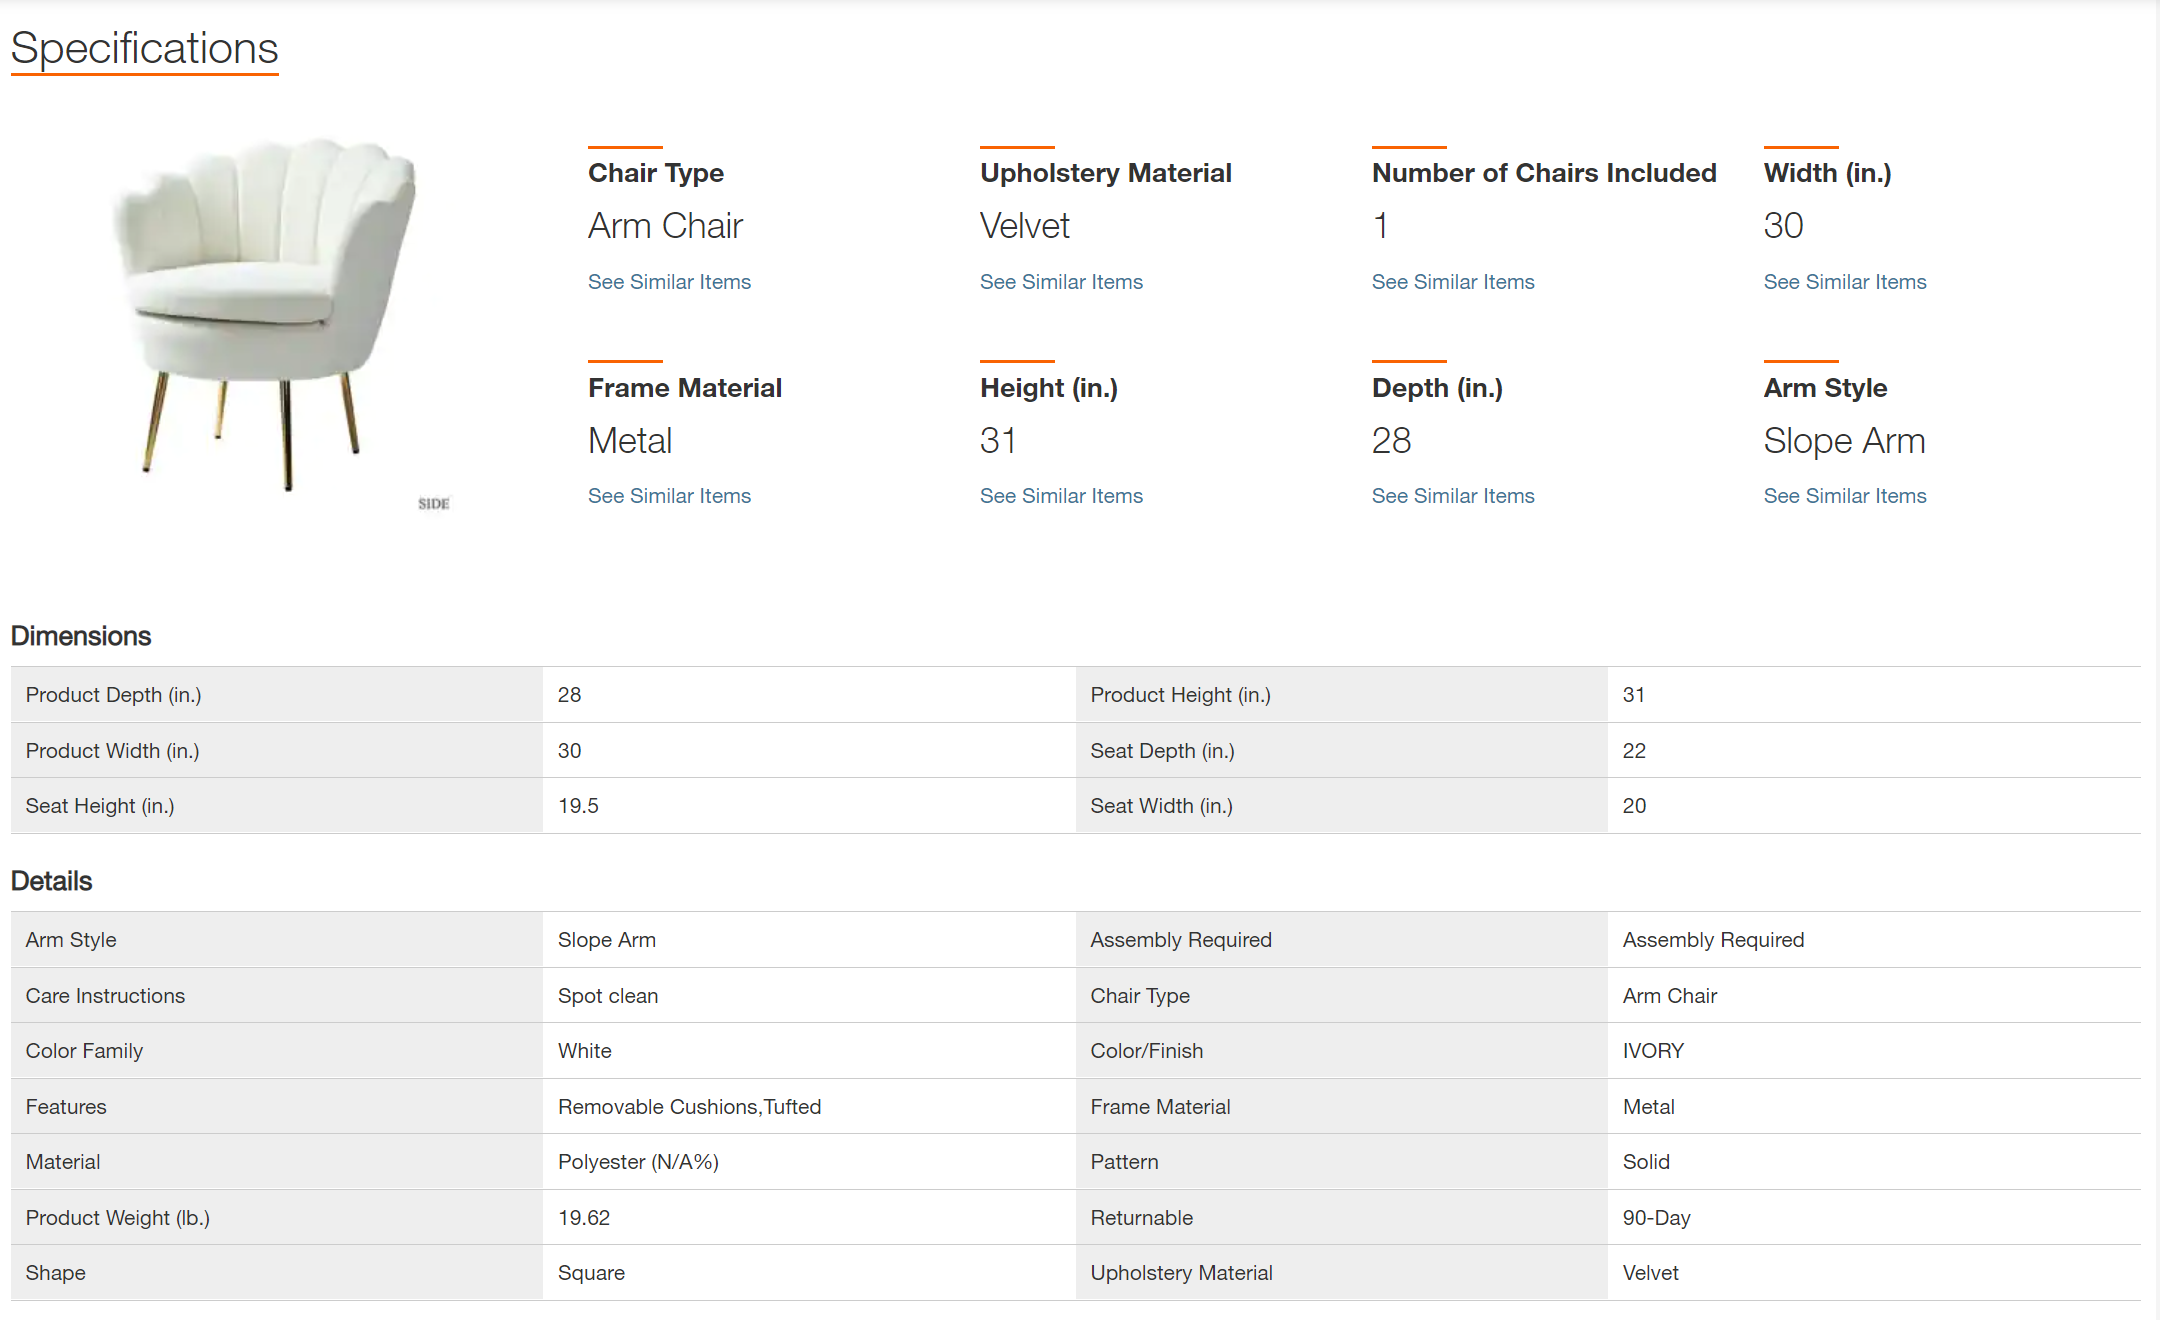Click the Slope Arm value text
This screenshot has width=2160, height=1320.
pos(1844,441)
